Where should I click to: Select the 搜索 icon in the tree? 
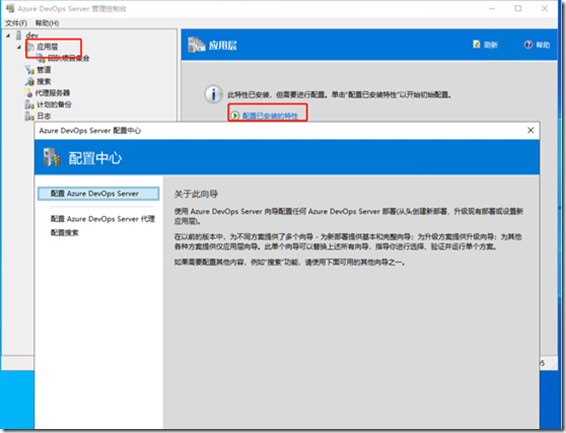click(30, 81)
